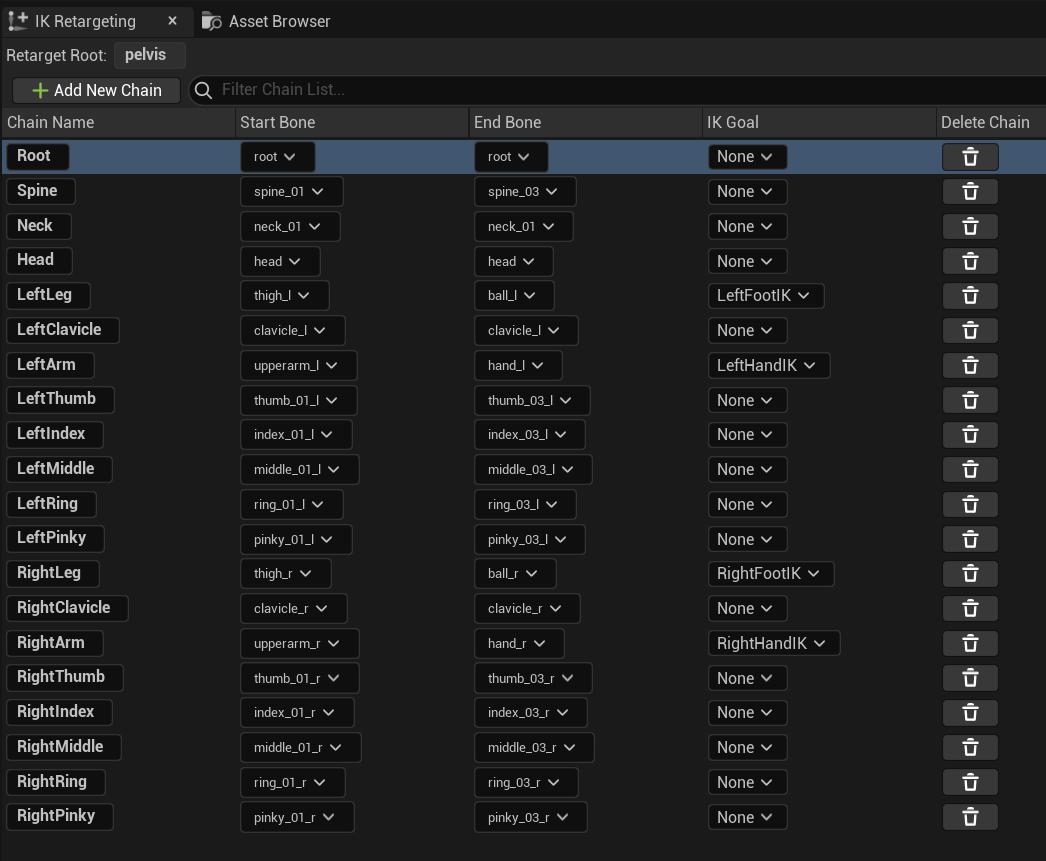Delete the LeftLeg chain

pyautogui.click(x=970, y=295)
